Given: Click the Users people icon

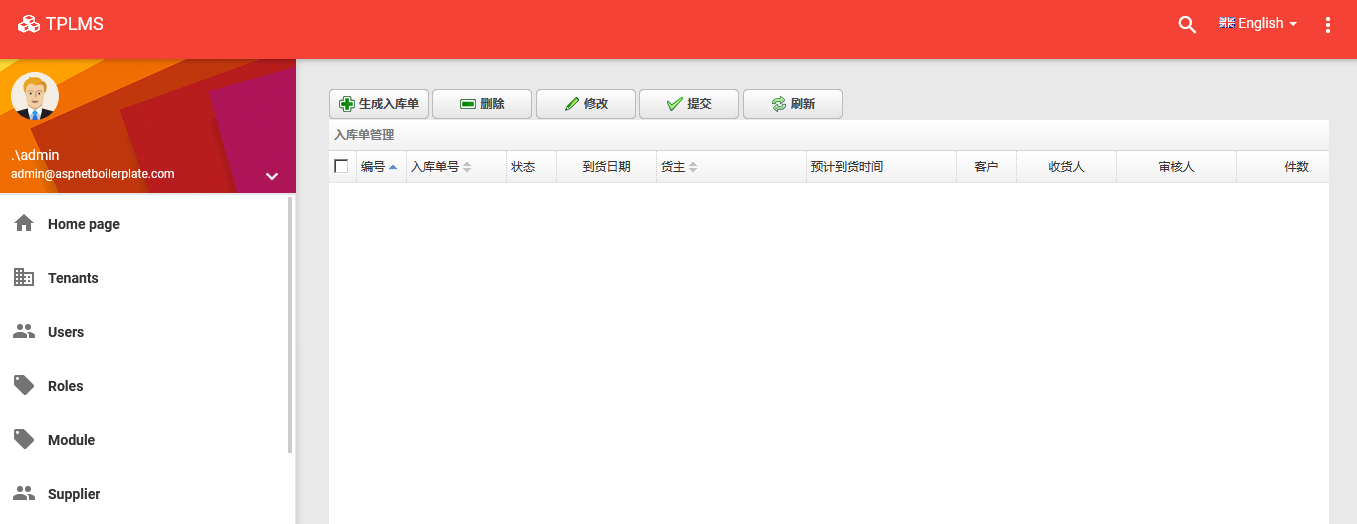Looking at the screenshot, I should coord(24,331).
